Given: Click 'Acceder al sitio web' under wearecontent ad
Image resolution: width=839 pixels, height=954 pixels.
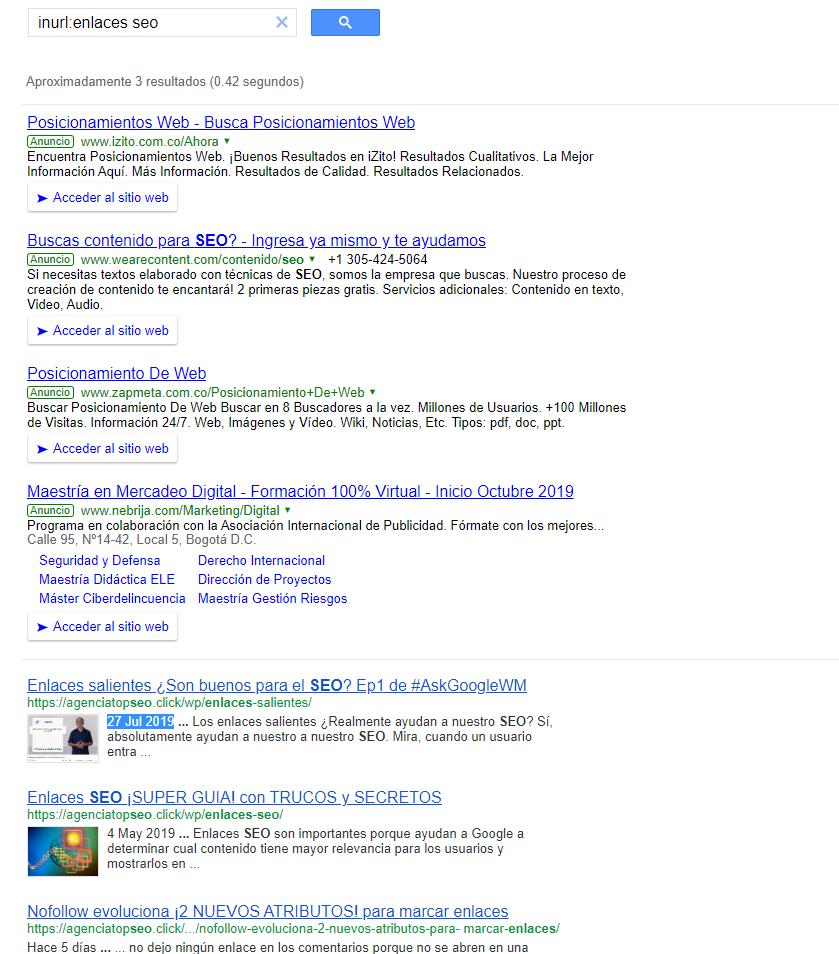Looking at the screenshot, I should tap(102, 331).
